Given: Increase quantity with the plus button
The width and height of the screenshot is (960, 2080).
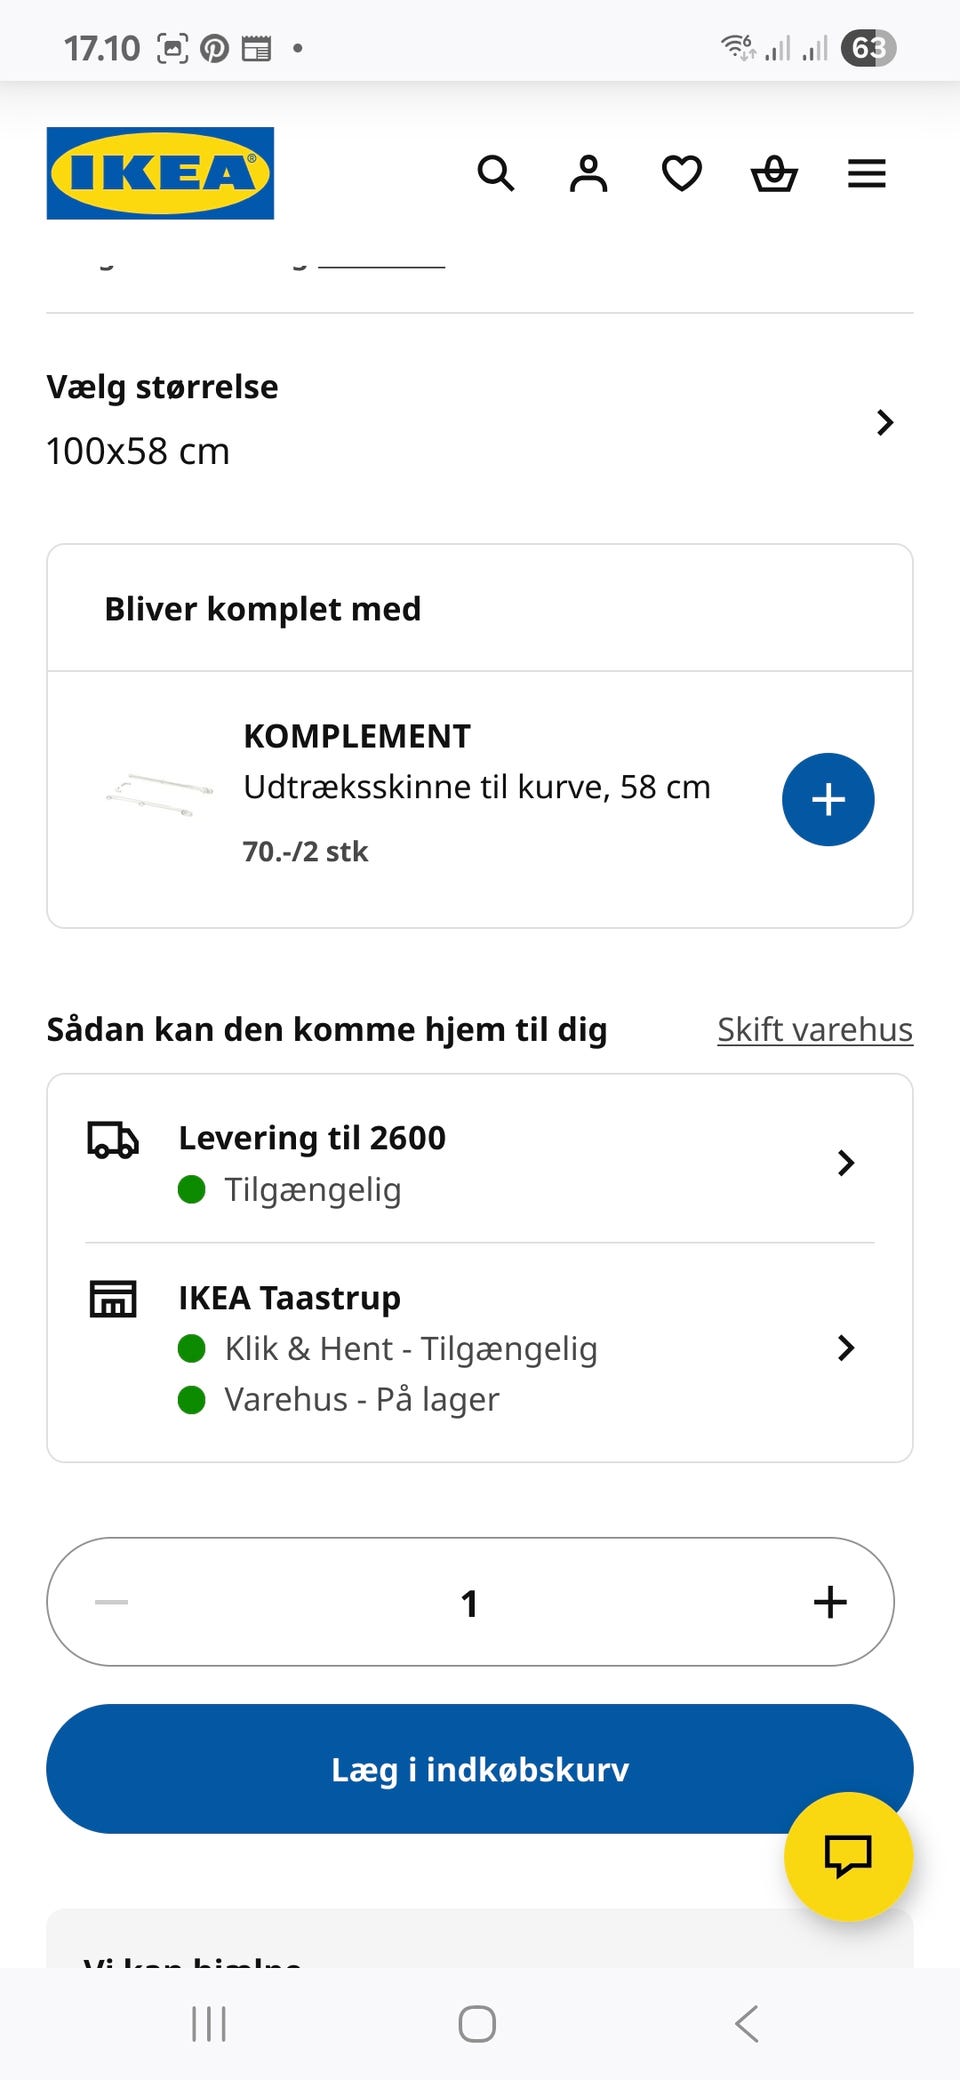Looking at the screenshot, I should (830, 1602).
